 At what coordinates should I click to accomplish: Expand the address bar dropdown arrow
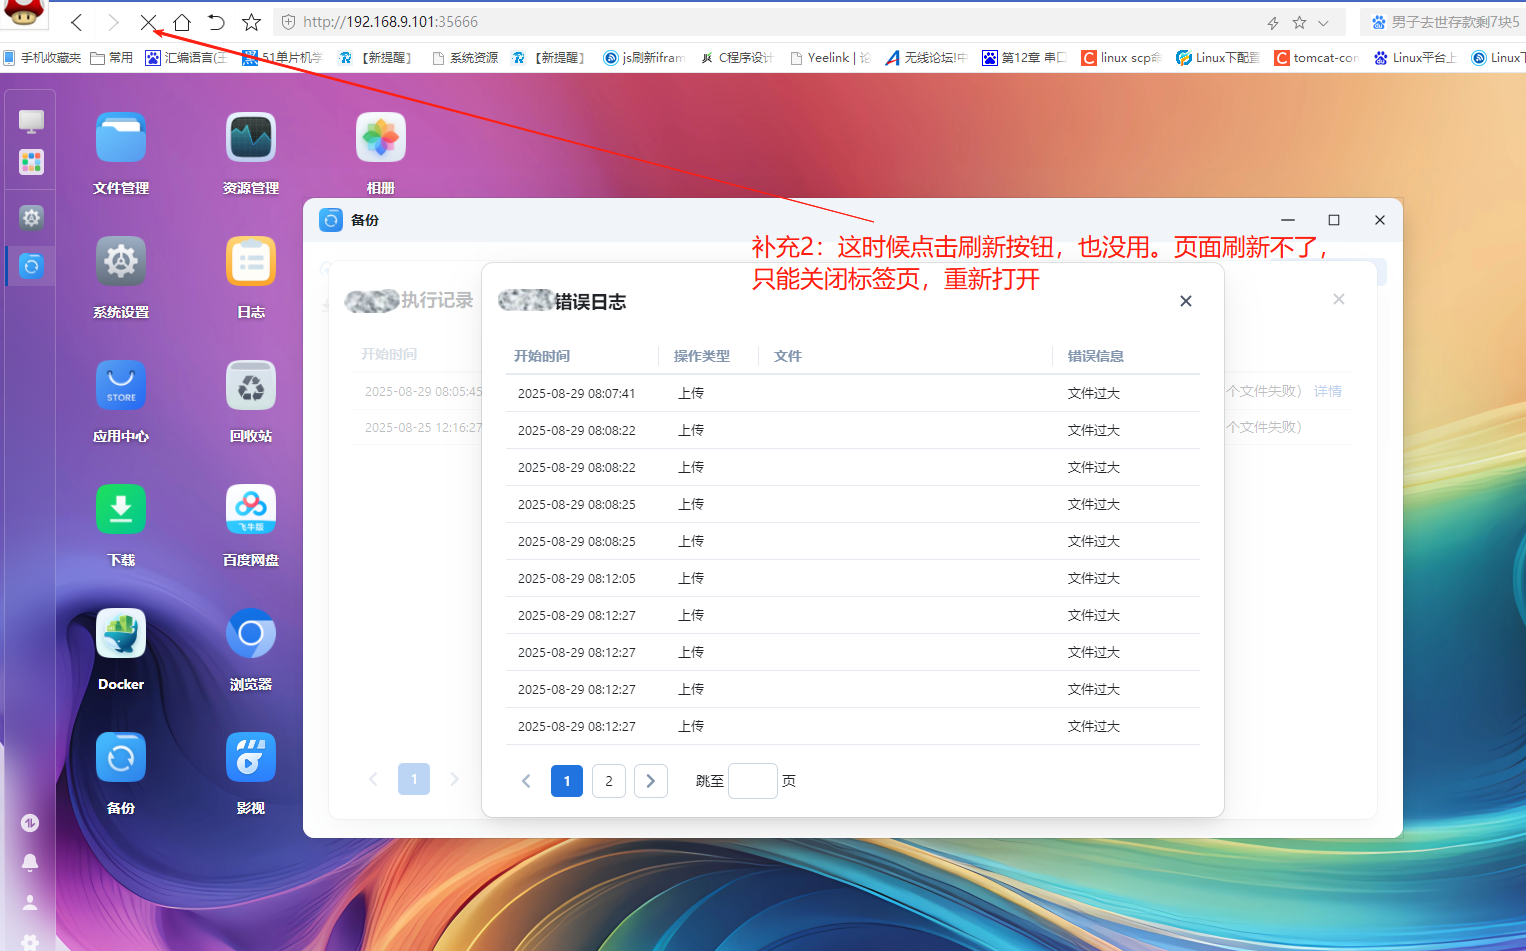[x=1323, y=23]
